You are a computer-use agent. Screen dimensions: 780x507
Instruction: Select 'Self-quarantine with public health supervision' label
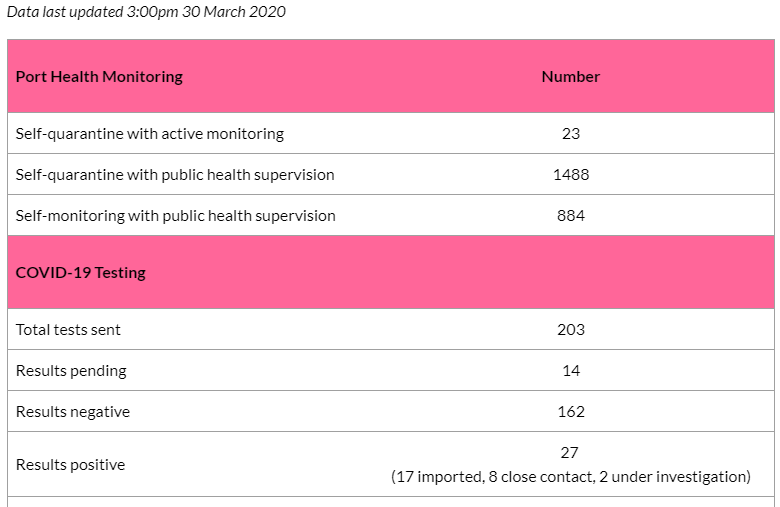pos(175,175)
